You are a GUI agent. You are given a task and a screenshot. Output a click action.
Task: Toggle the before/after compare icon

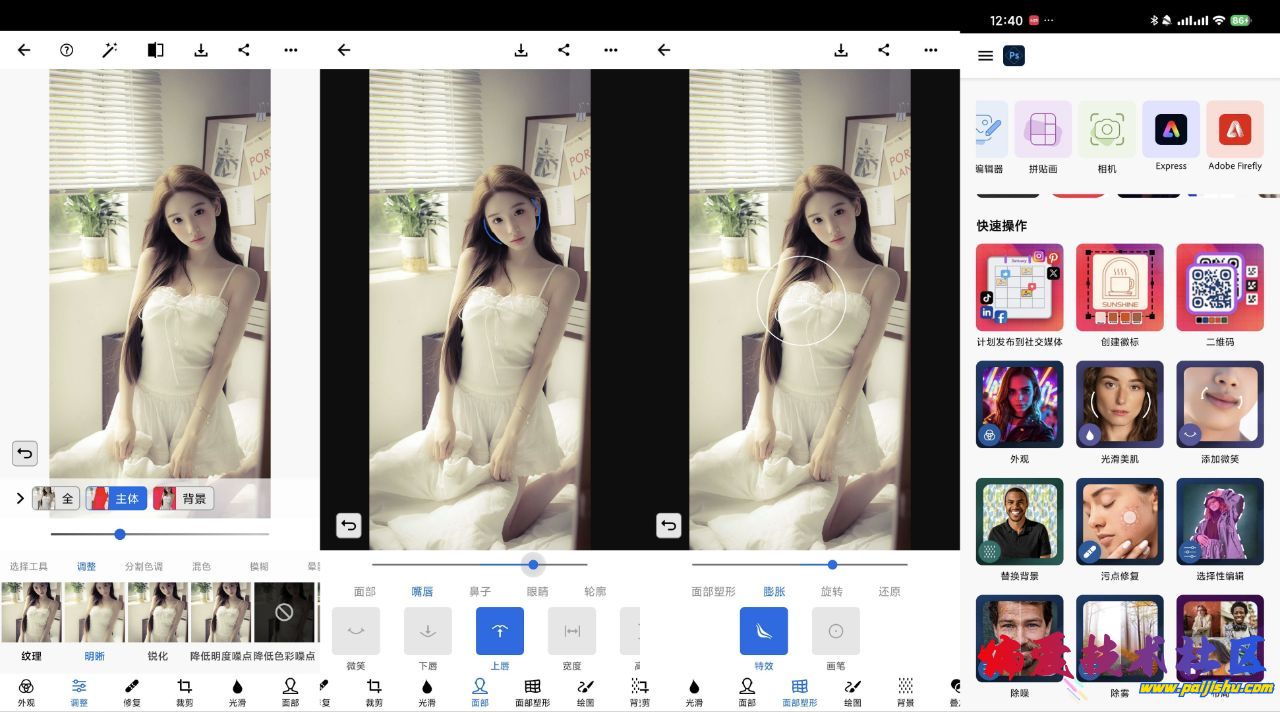point(155,50)
